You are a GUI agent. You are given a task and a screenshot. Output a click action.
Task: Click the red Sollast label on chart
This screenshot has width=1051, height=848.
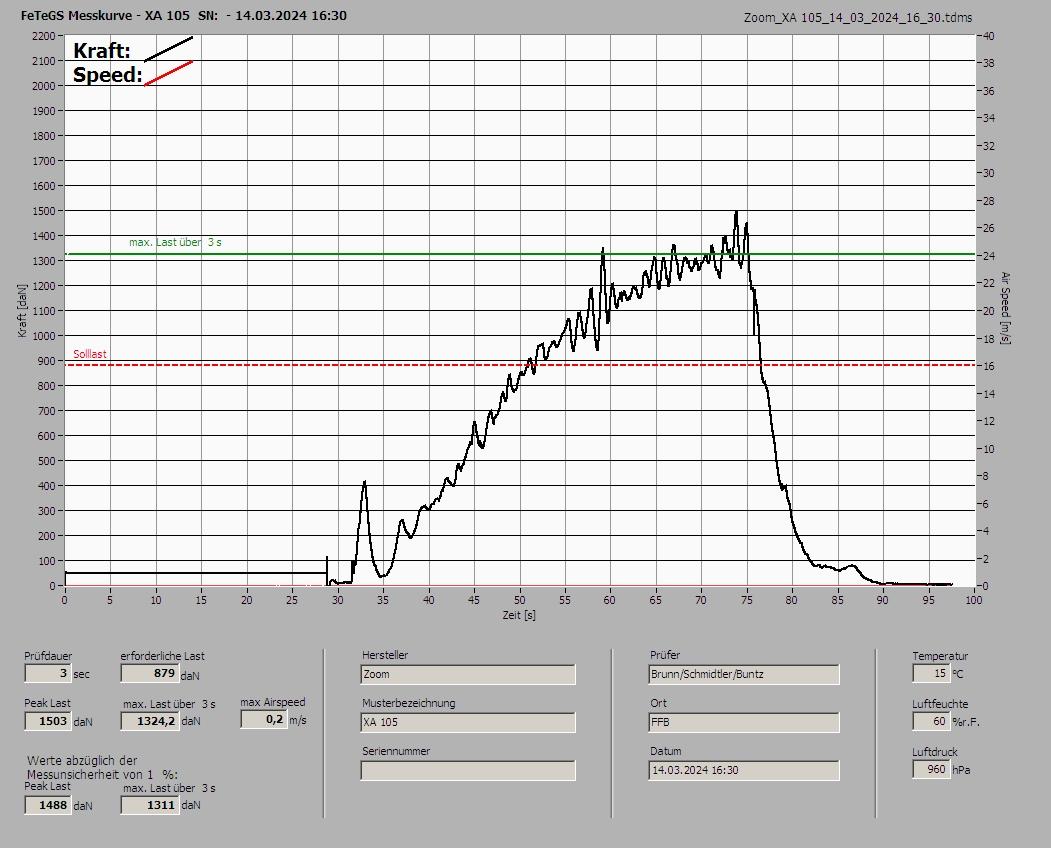tap(90, 355)
